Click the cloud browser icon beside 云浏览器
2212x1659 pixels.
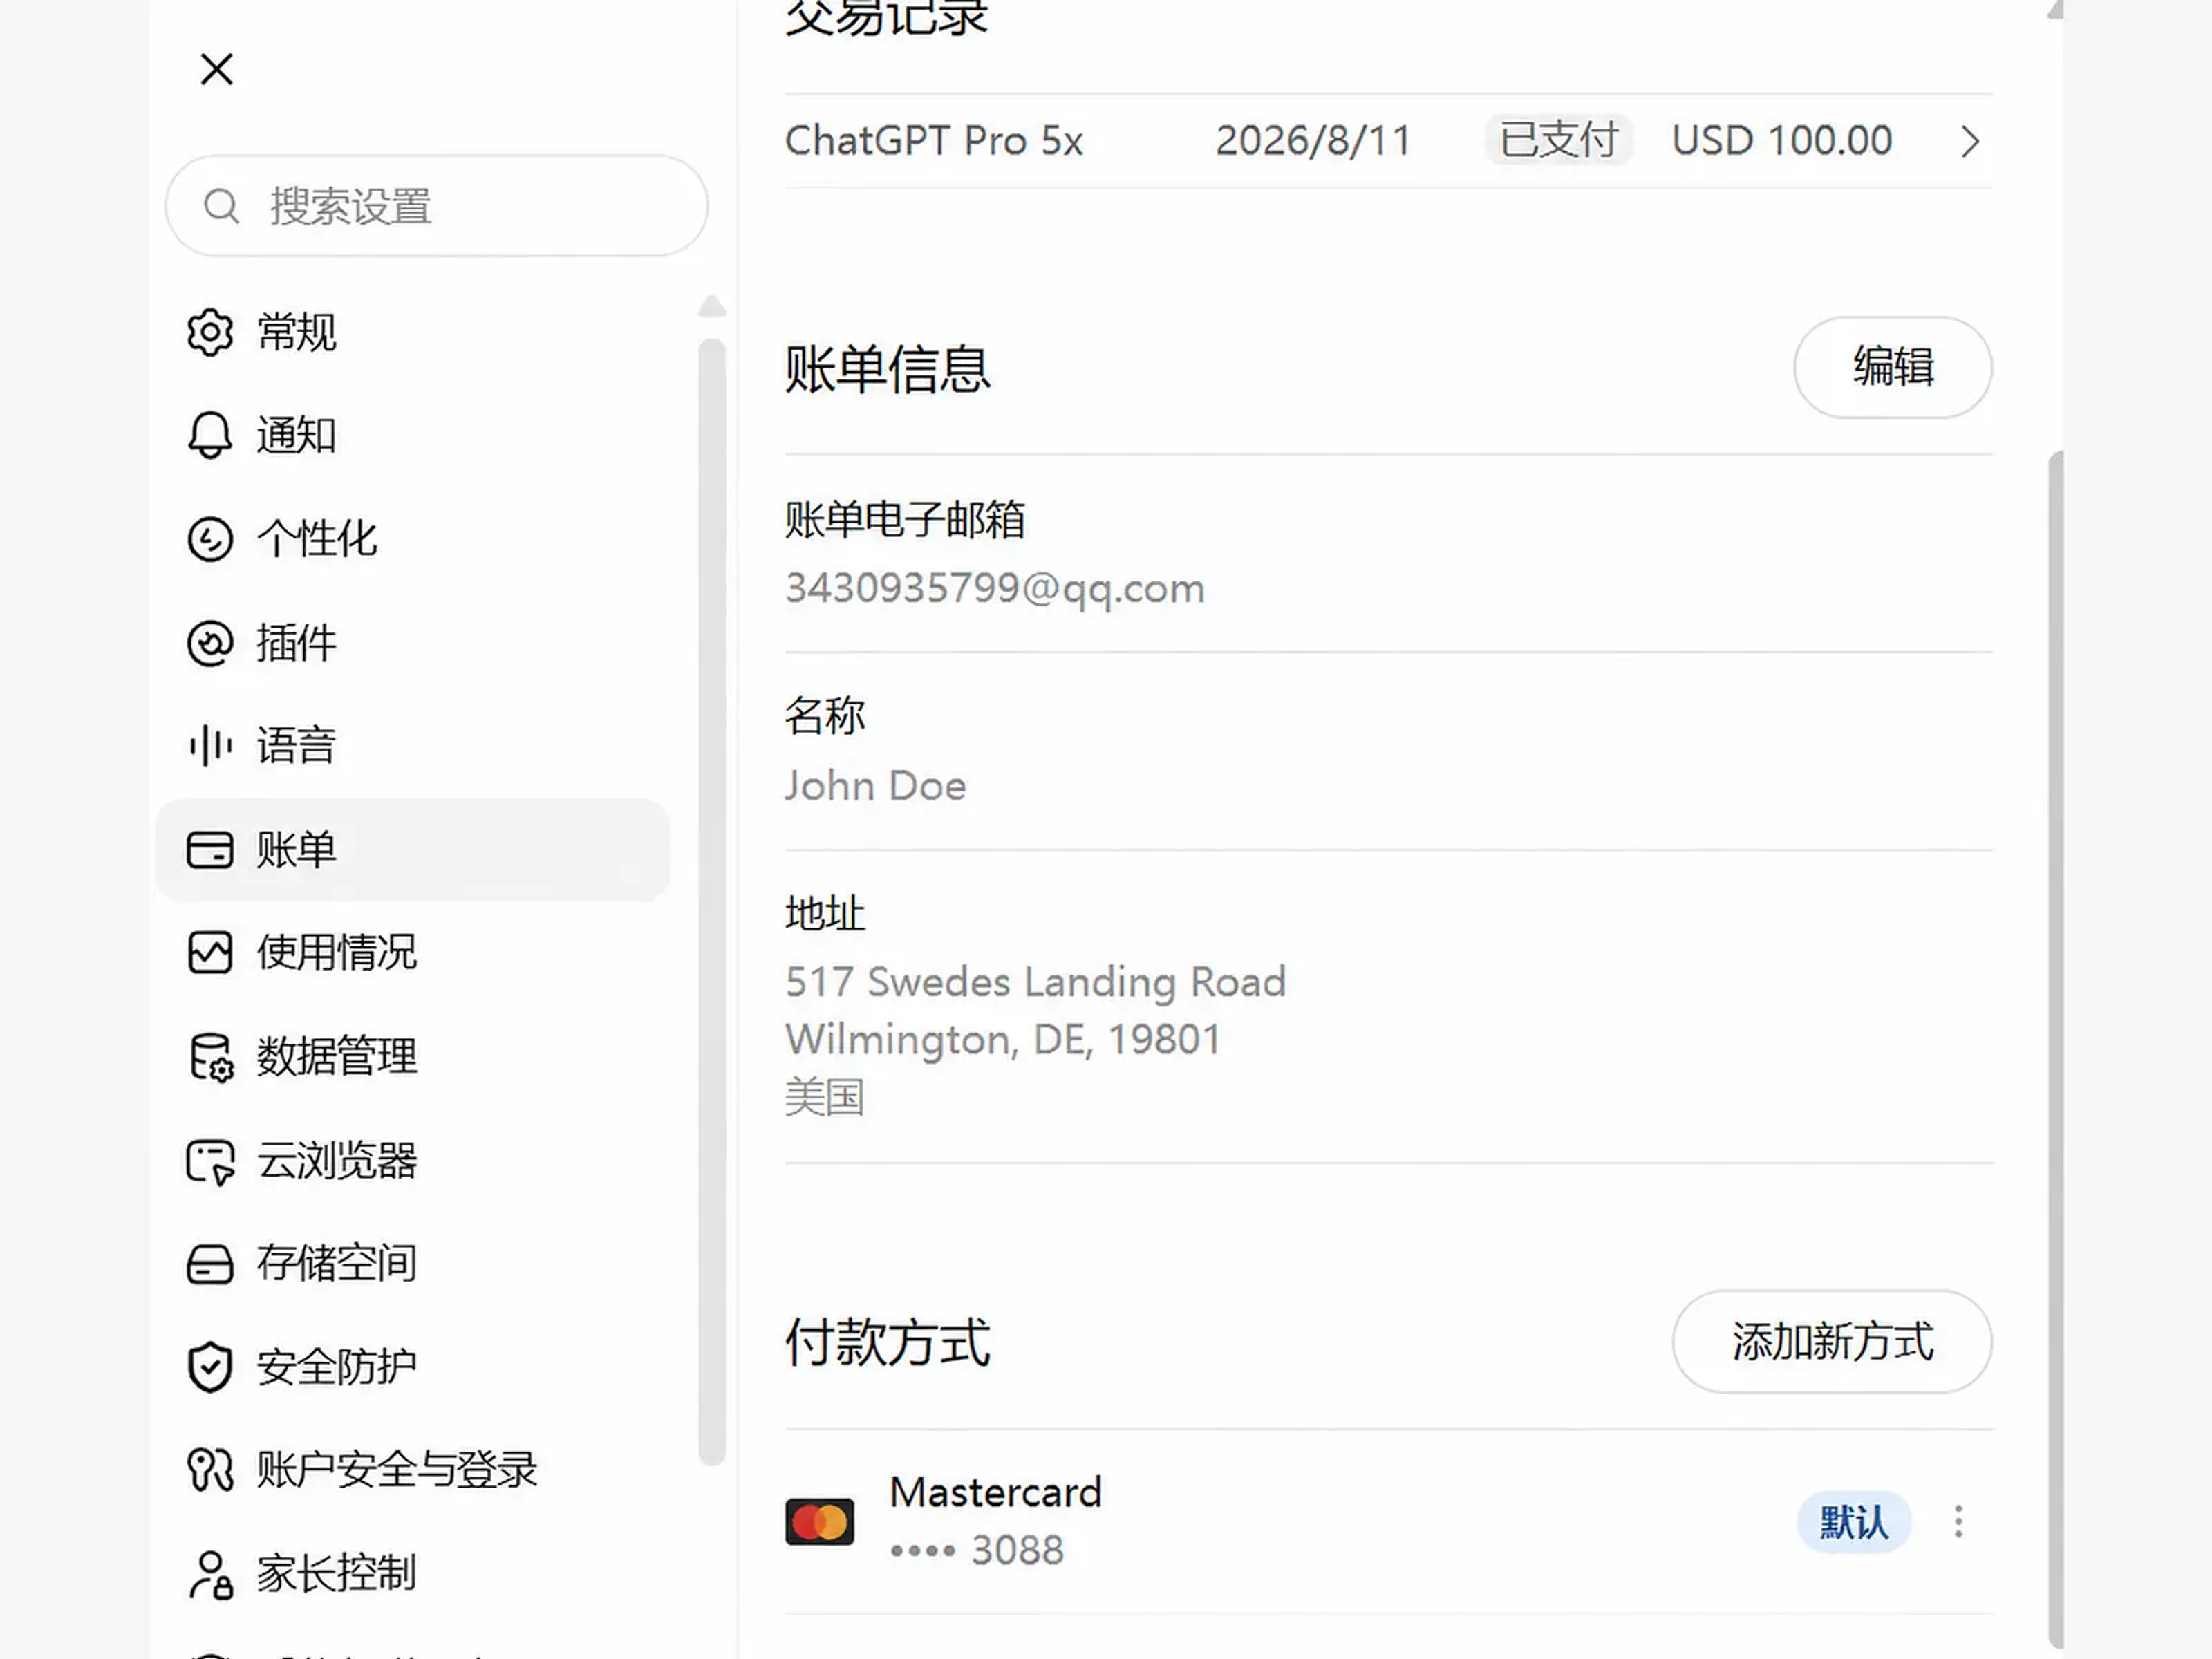210,1162
